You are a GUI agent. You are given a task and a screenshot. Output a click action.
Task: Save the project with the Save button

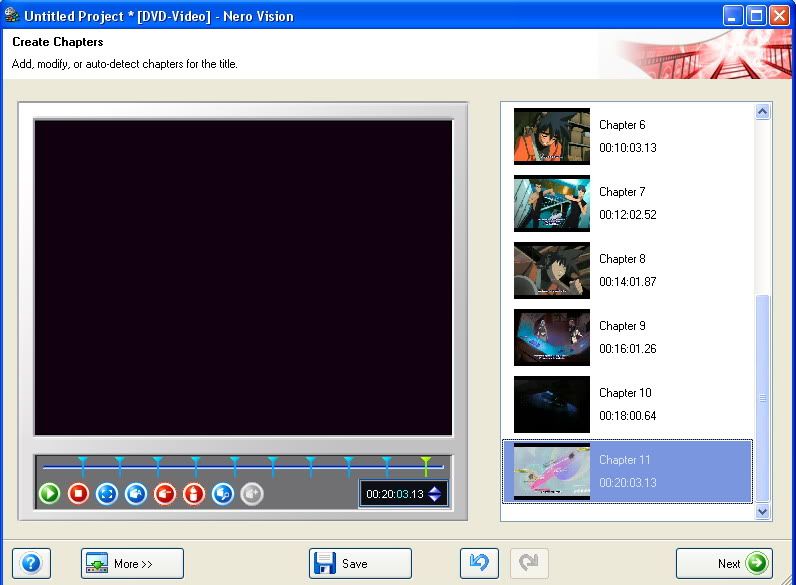(360, 563)
